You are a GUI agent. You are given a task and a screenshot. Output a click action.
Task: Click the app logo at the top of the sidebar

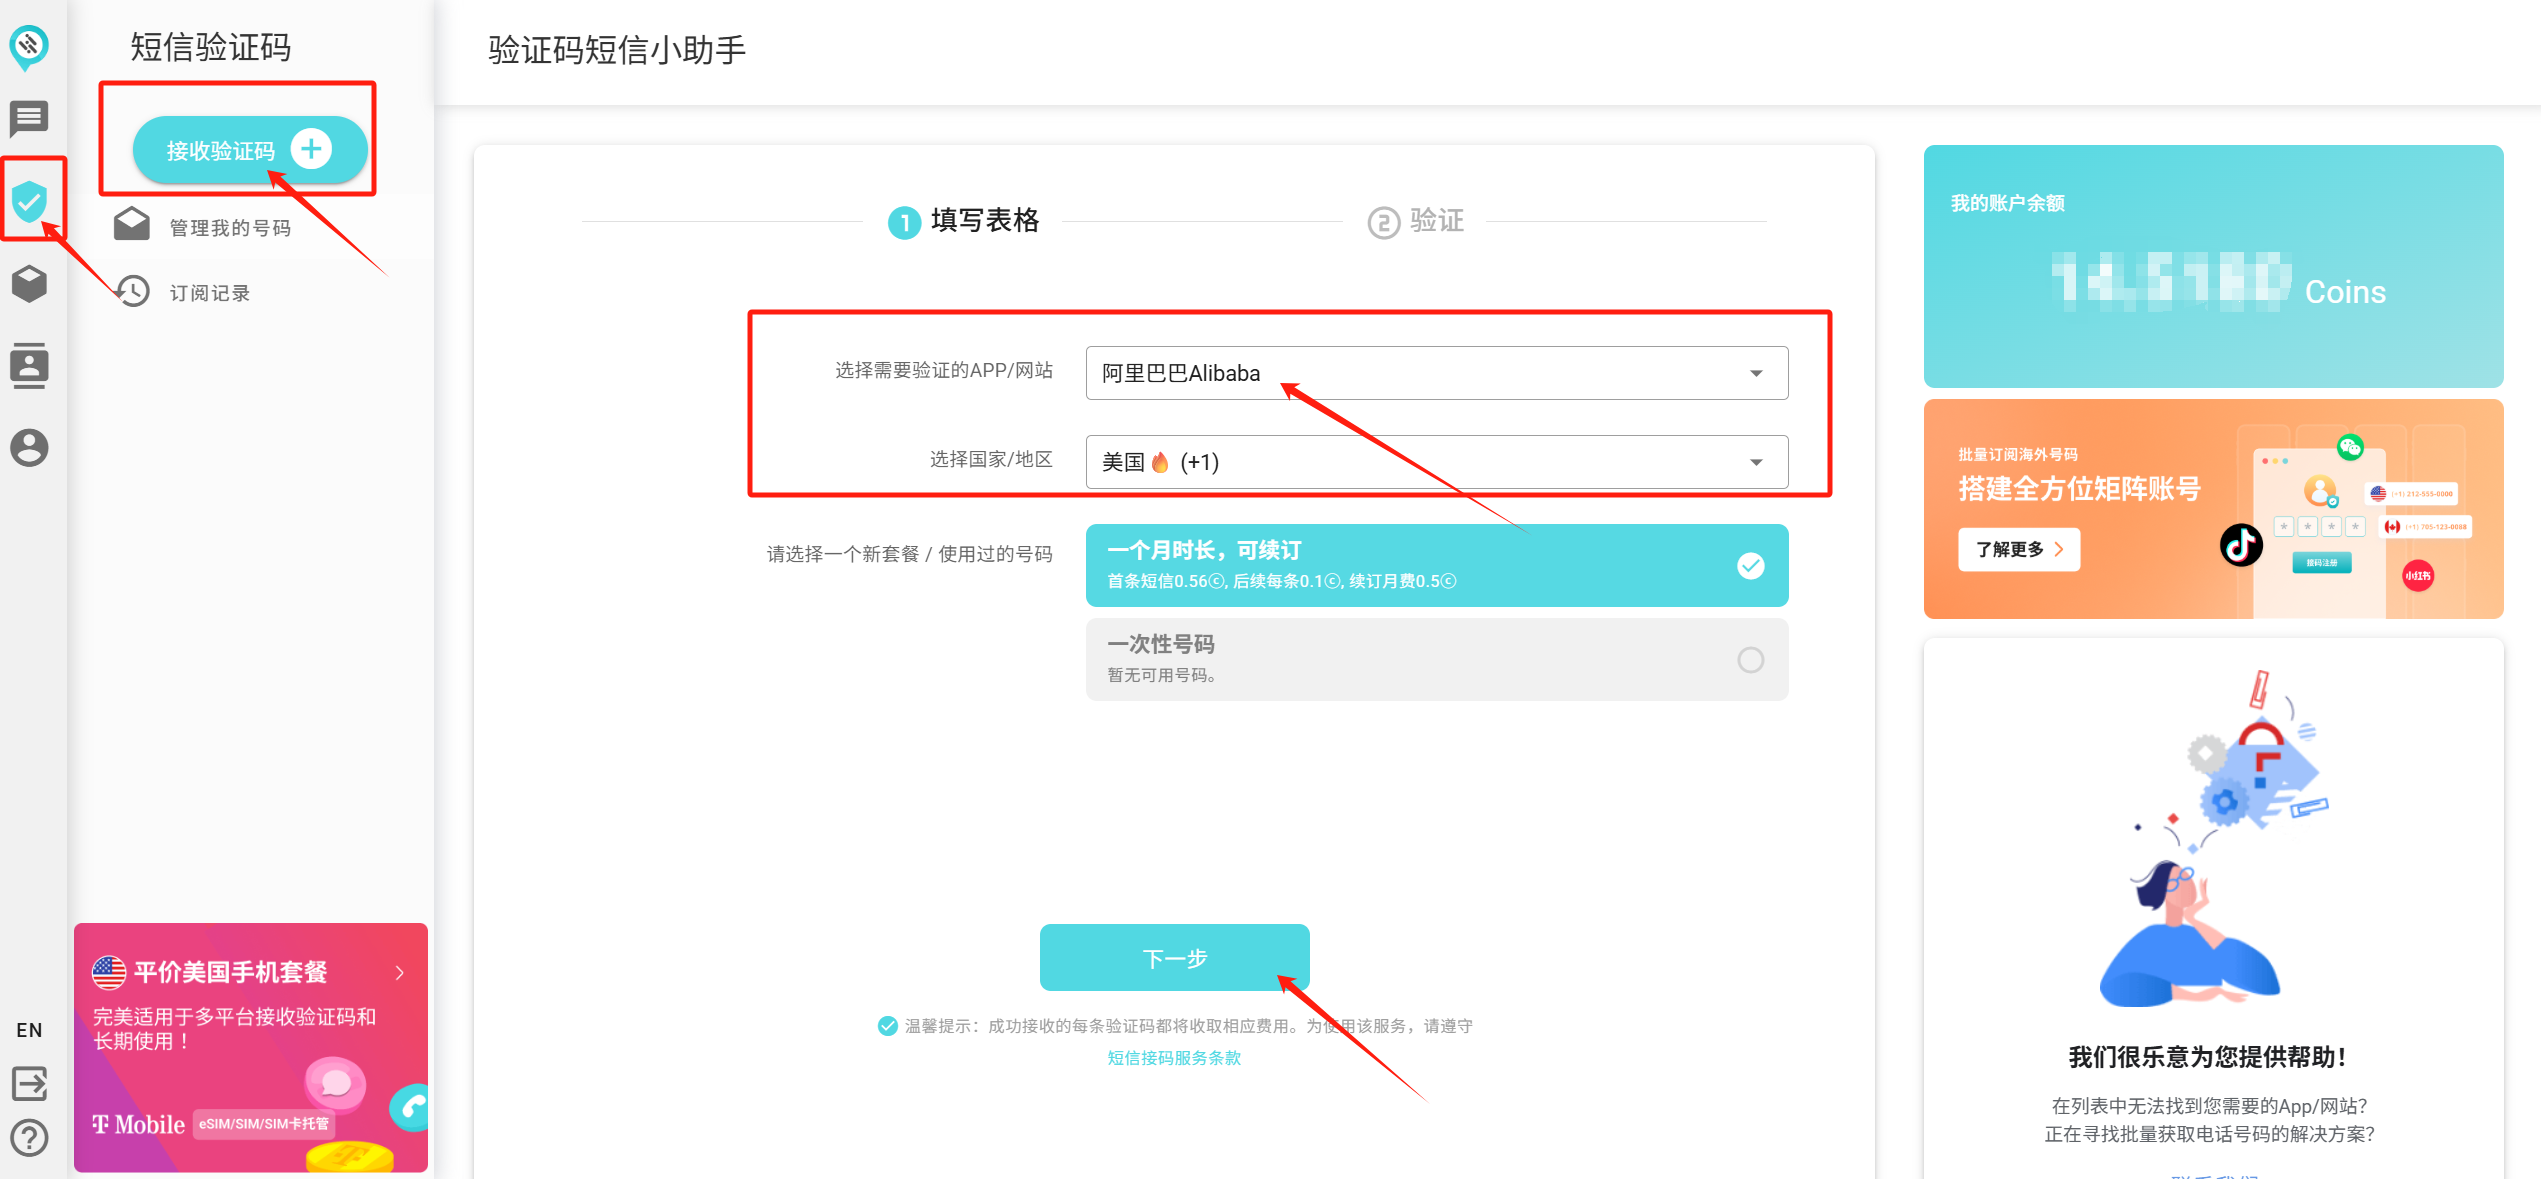tap(29, 46)
